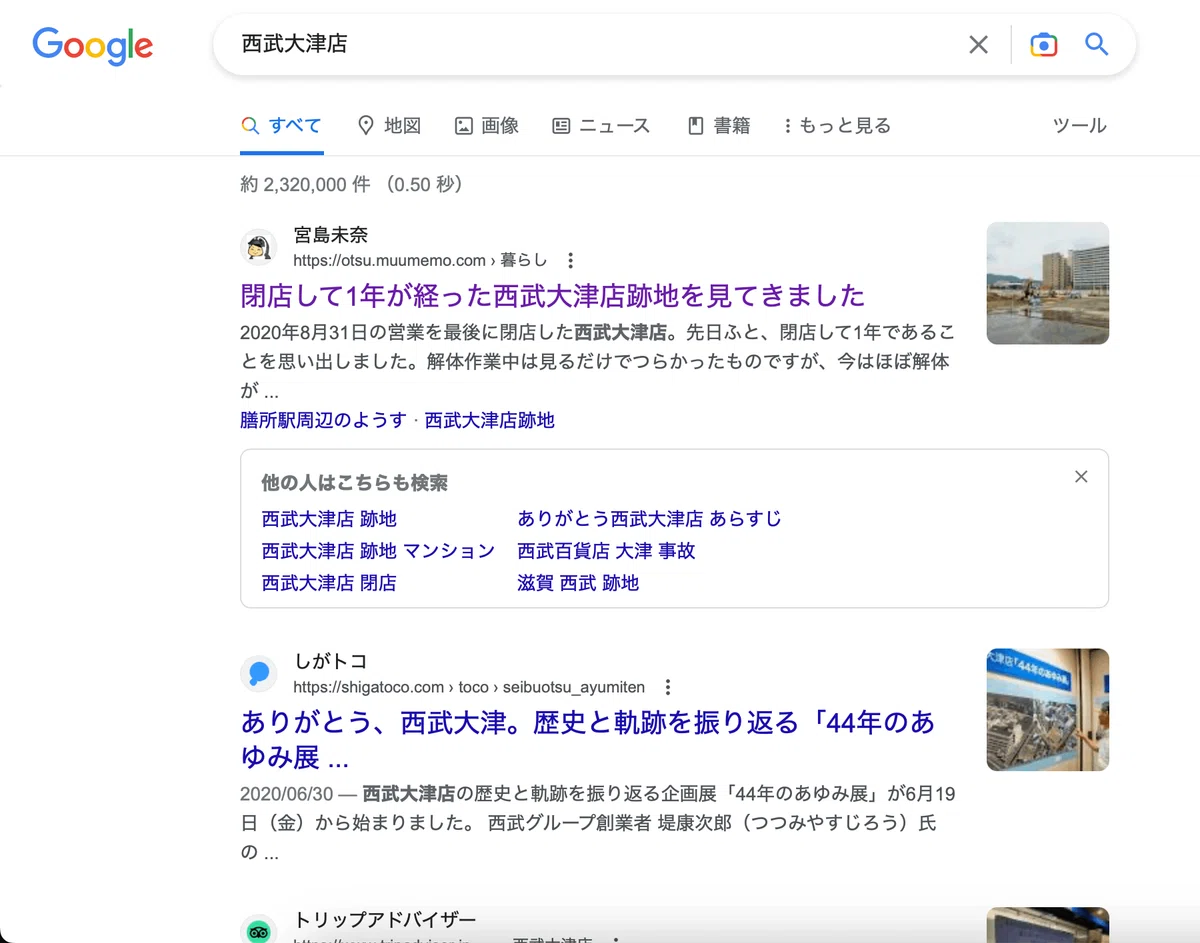Screen dimensions: 1200x943
Task: Click the exhibition thumbnail of しがトコ result
Action: coord(1048,710)
